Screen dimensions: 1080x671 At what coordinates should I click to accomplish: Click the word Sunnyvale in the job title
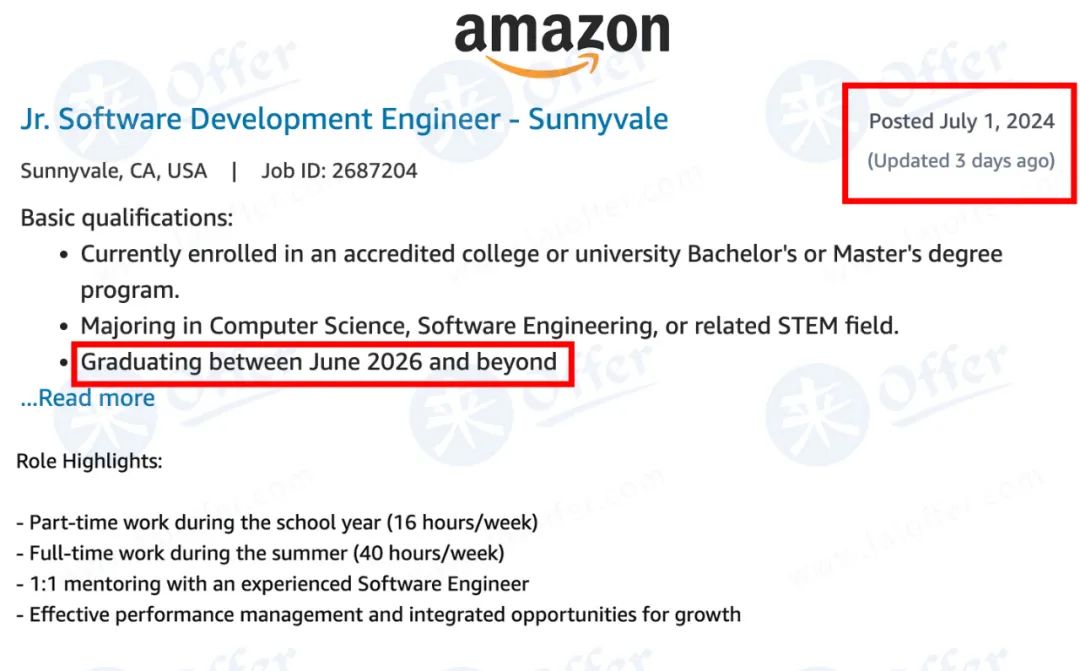(x=598, y=120)
